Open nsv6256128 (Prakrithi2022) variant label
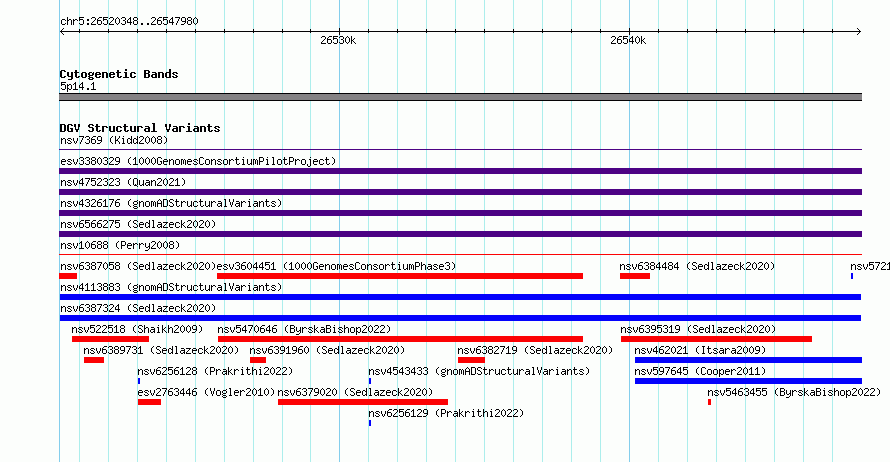The width and height of the screenshot is (890, 462). click(x=215, y=371)
